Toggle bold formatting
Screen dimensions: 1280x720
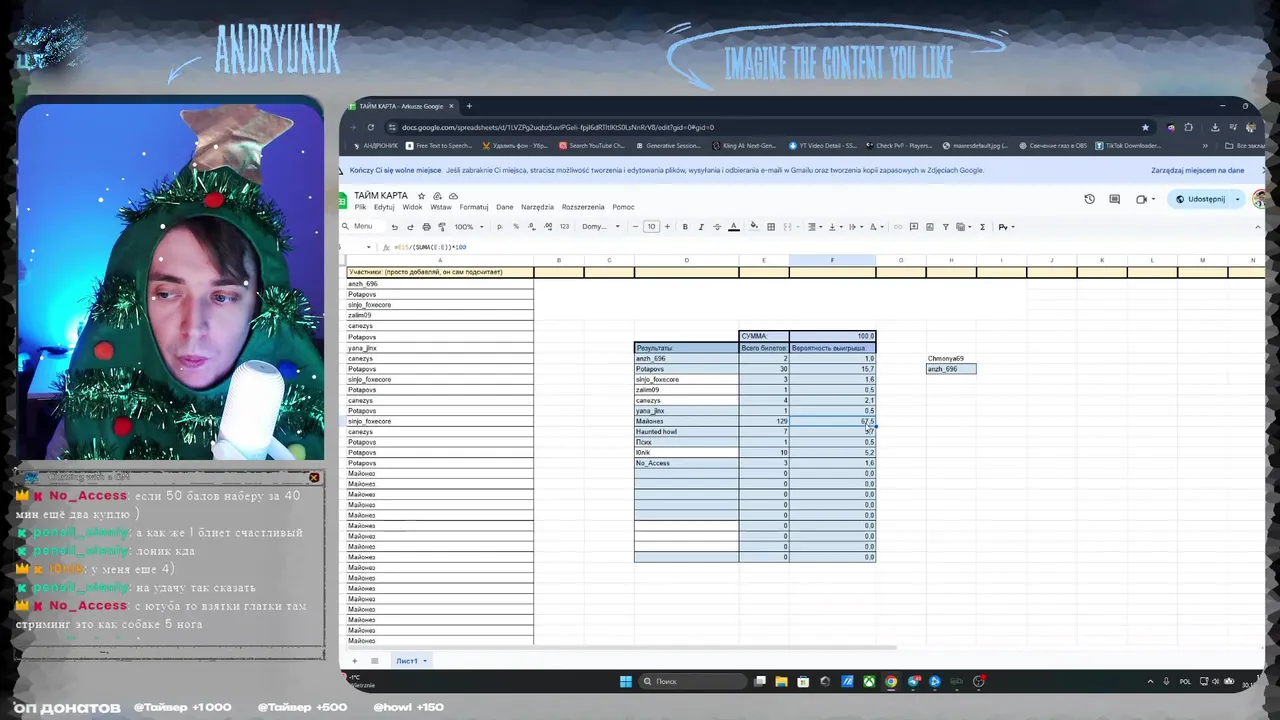coord(685,227)
